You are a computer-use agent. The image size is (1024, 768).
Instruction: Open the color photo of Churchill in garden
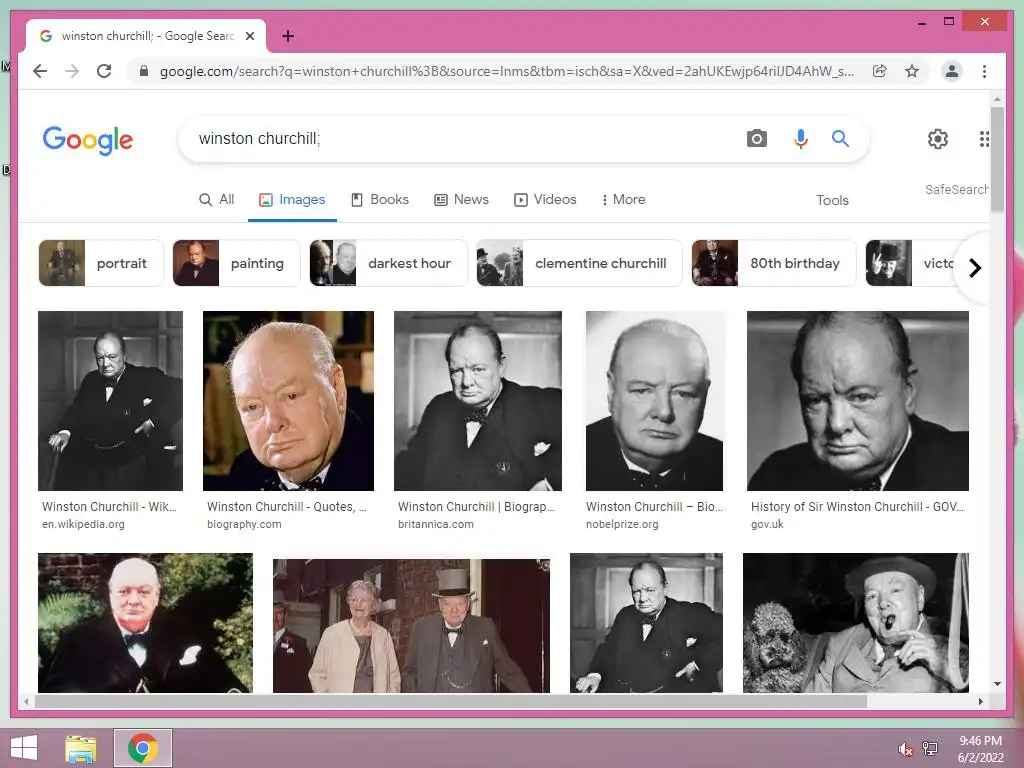point(145,622)
